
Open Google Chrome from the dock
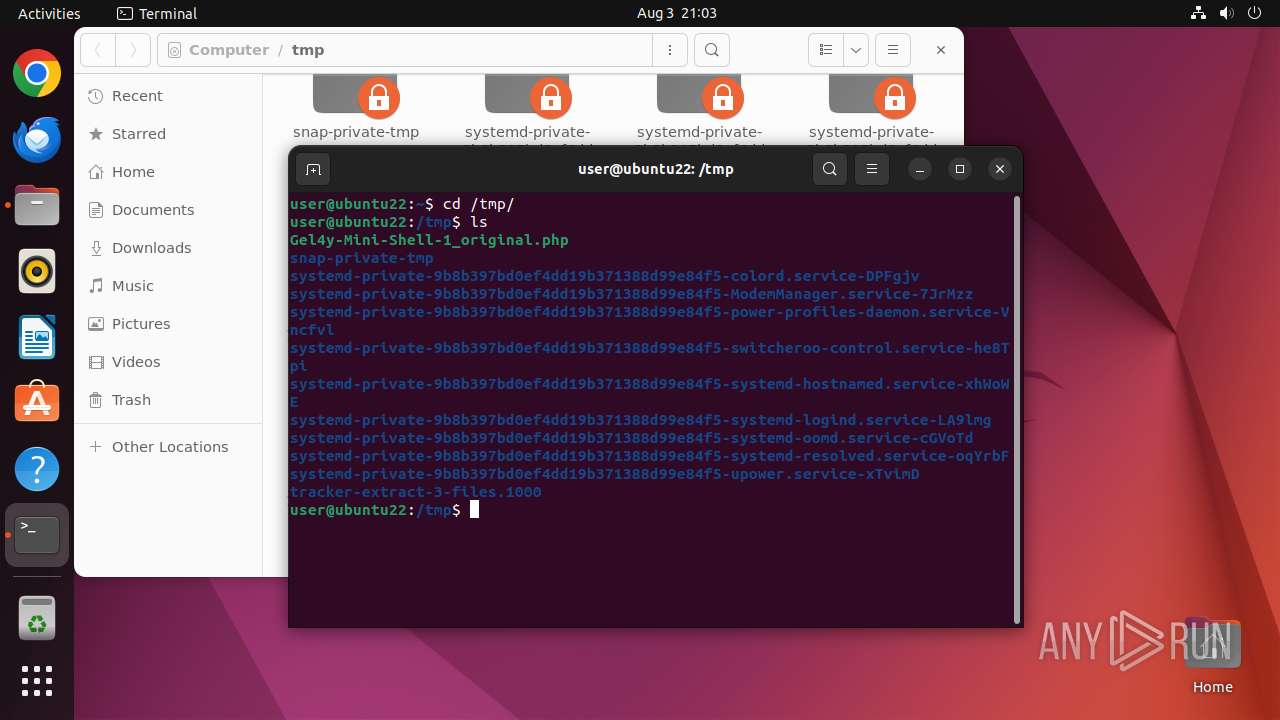coord(37,74)
